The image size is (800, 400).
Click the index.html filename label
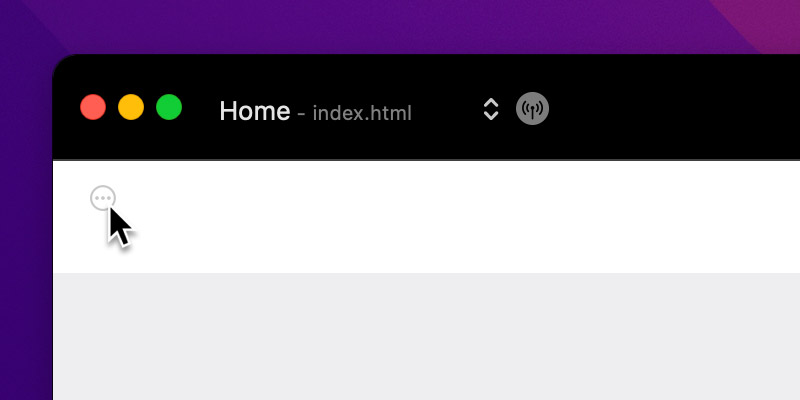362,113
